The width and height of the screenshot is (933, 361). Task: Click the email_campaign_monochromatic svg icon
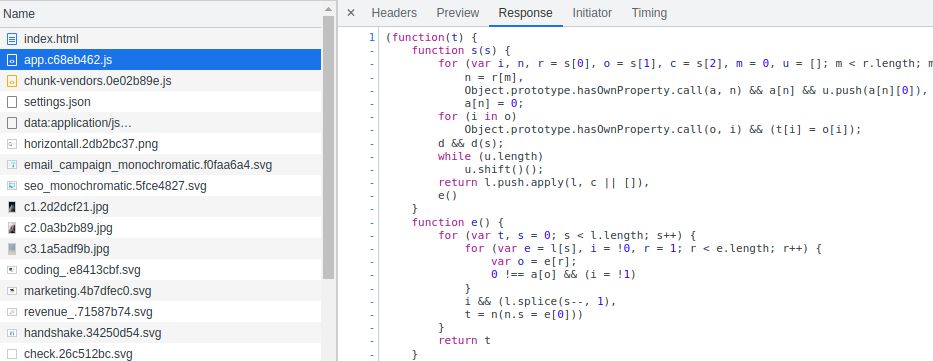[12, 165]
